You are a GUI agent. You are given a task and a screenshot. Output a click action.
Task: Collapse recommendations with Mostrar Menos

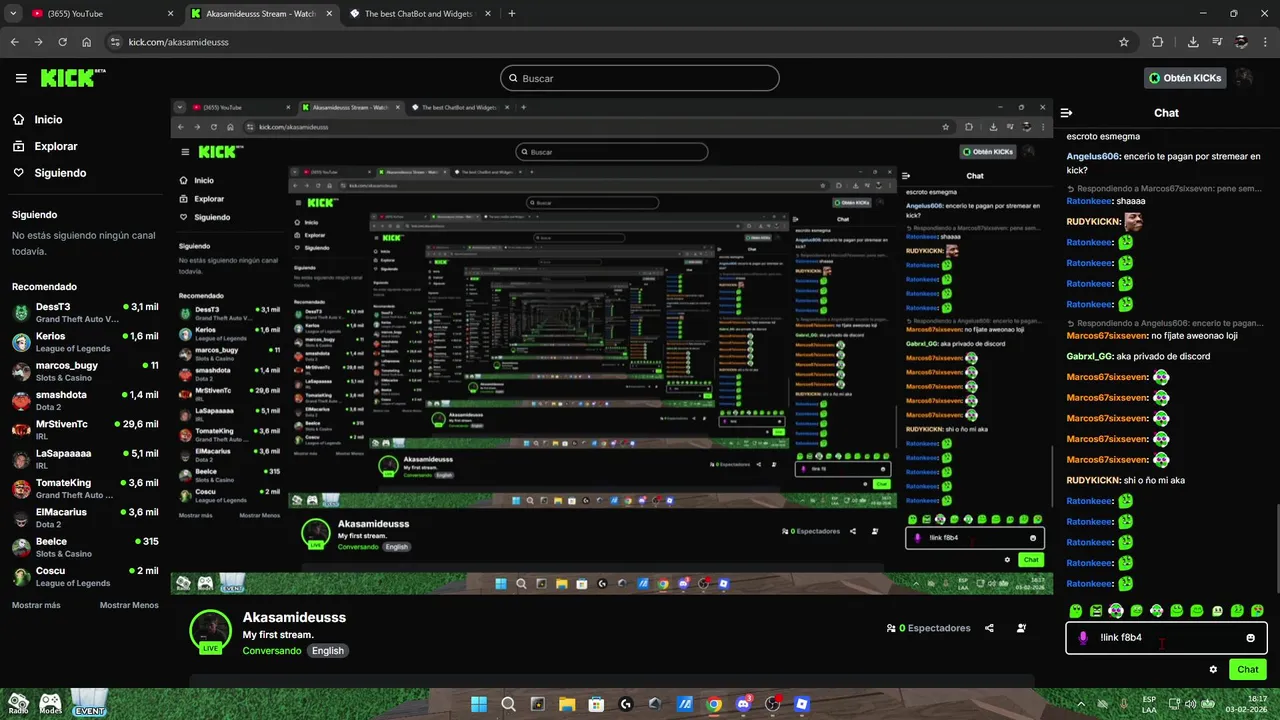[x=129, y=605]
